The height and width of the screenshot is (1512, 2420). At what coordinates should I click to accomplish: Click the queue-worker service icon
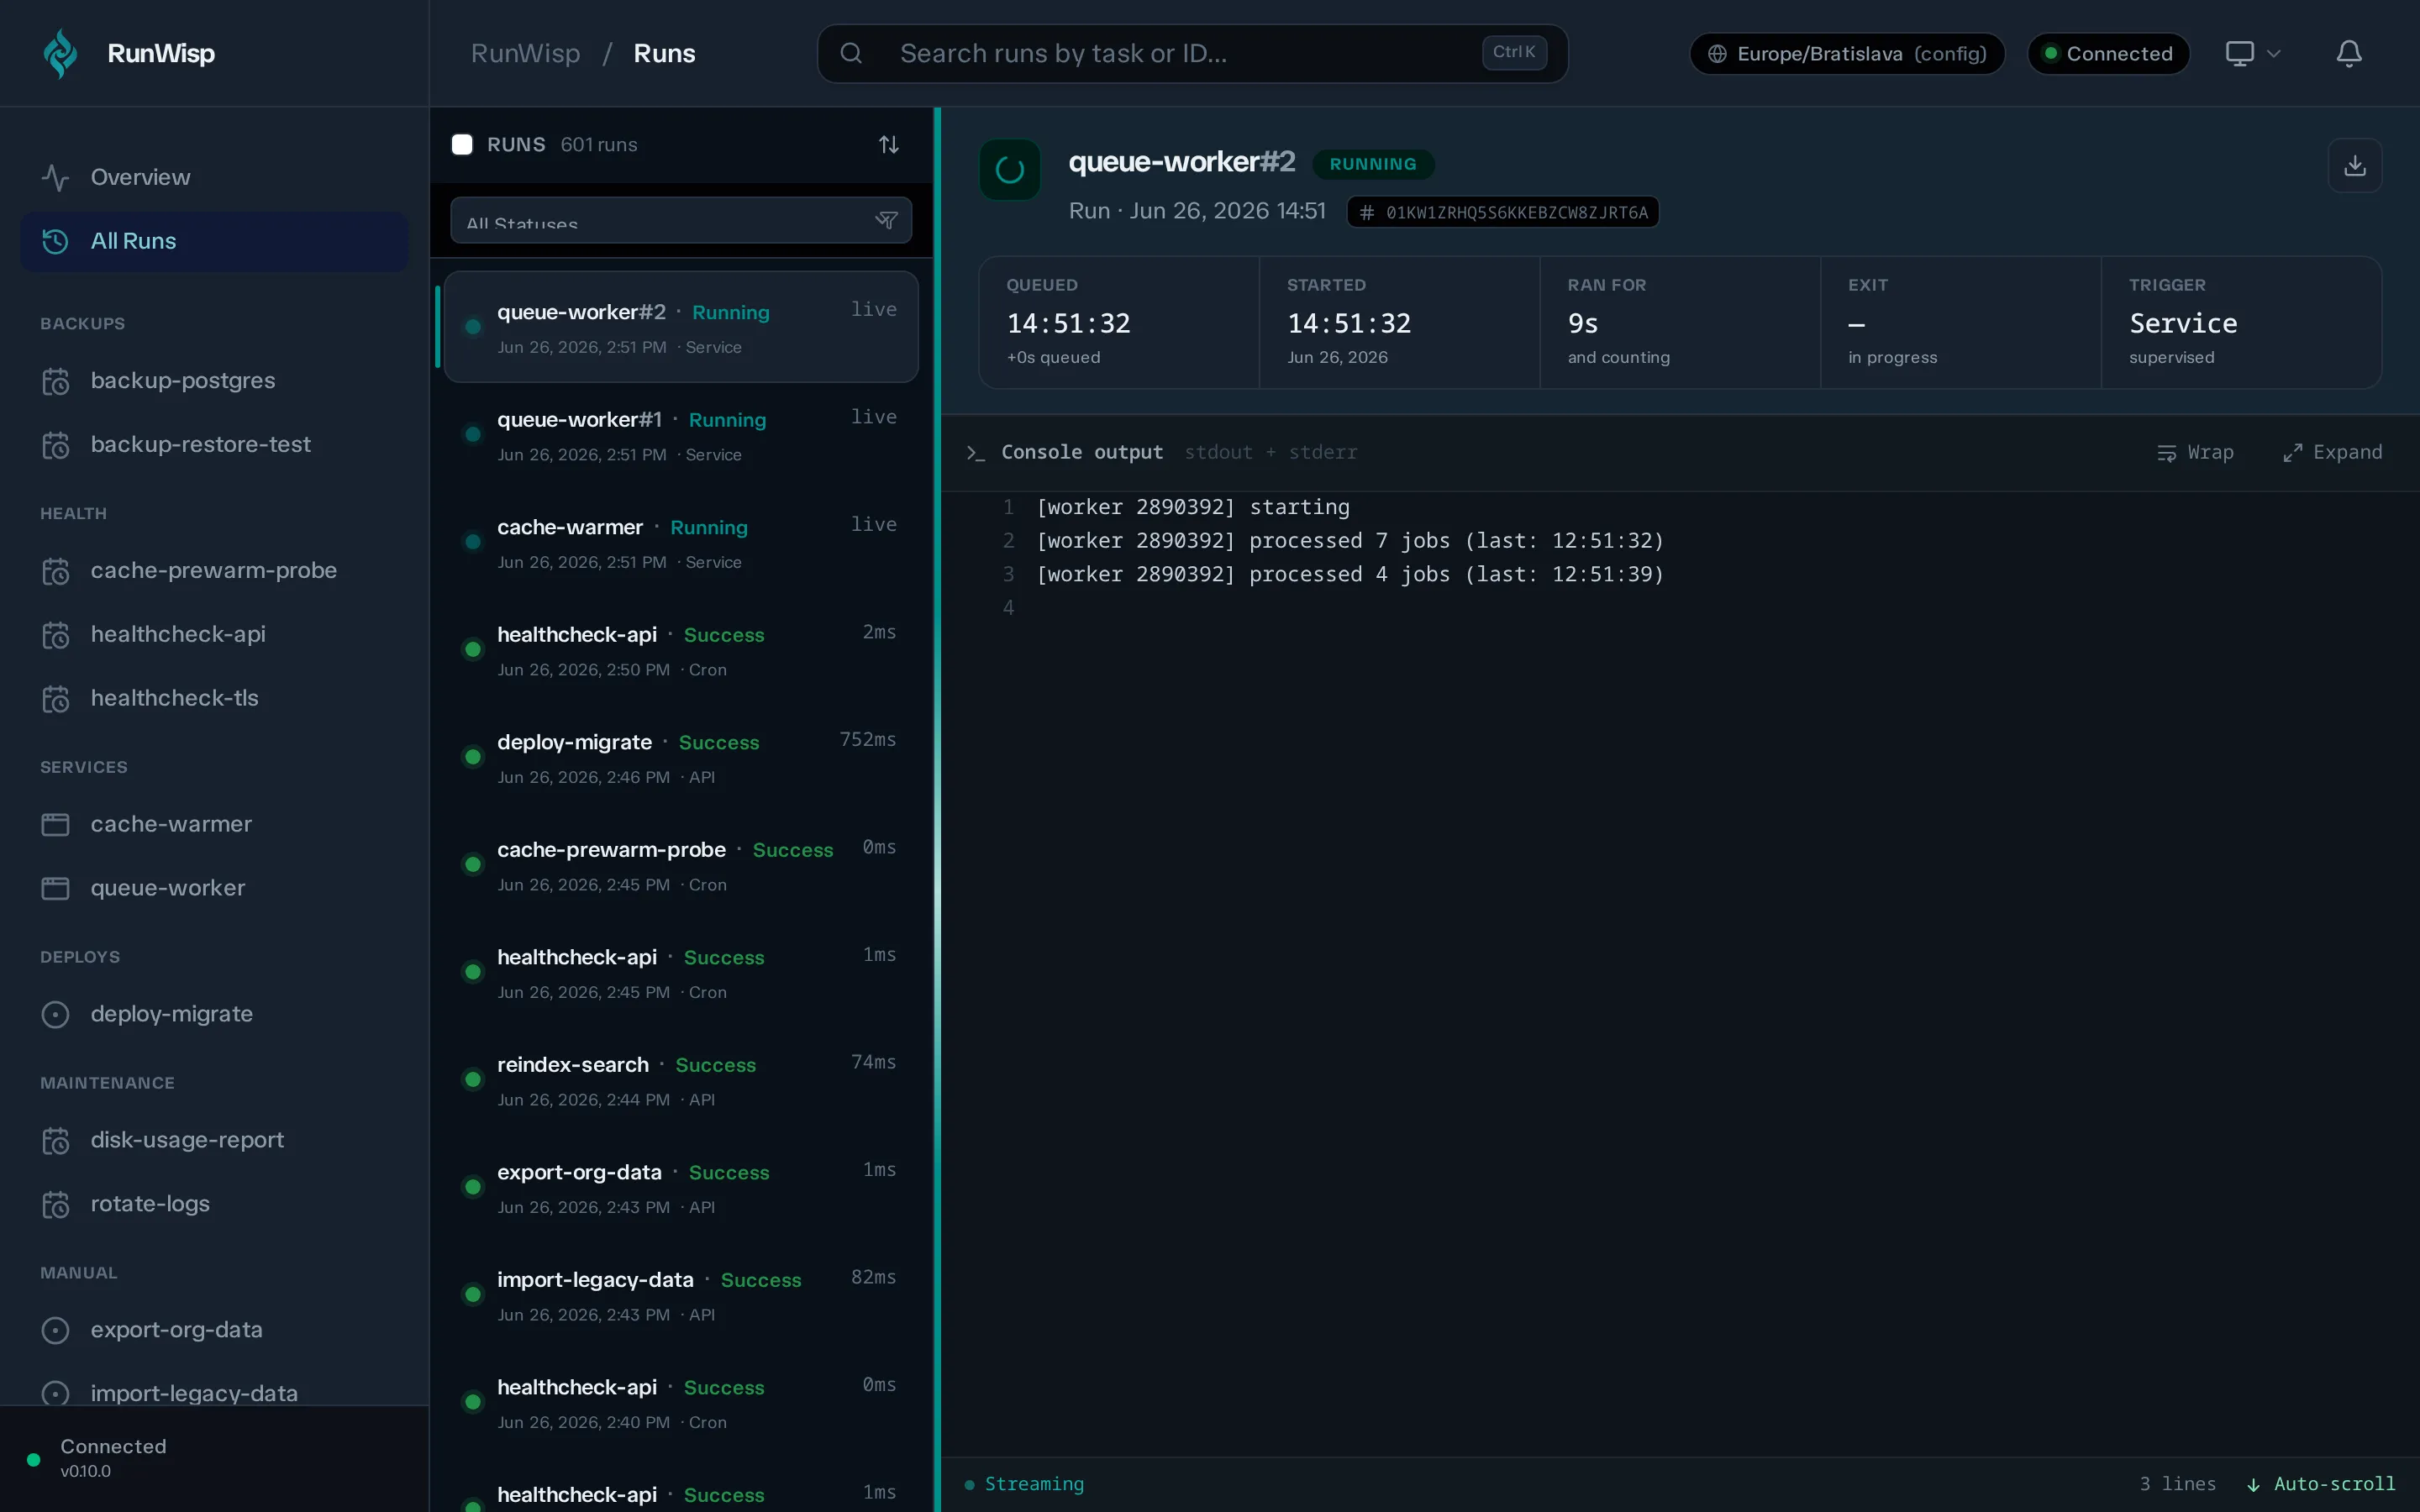pos(56,888)
